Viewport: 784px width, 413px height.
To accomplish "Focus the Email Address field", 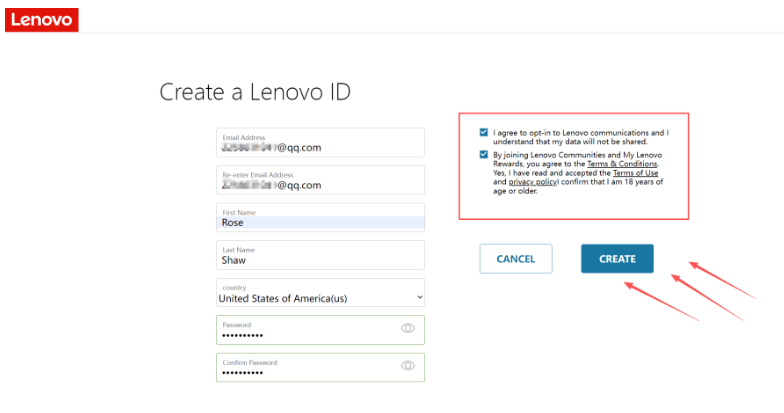I will [320, 142].
